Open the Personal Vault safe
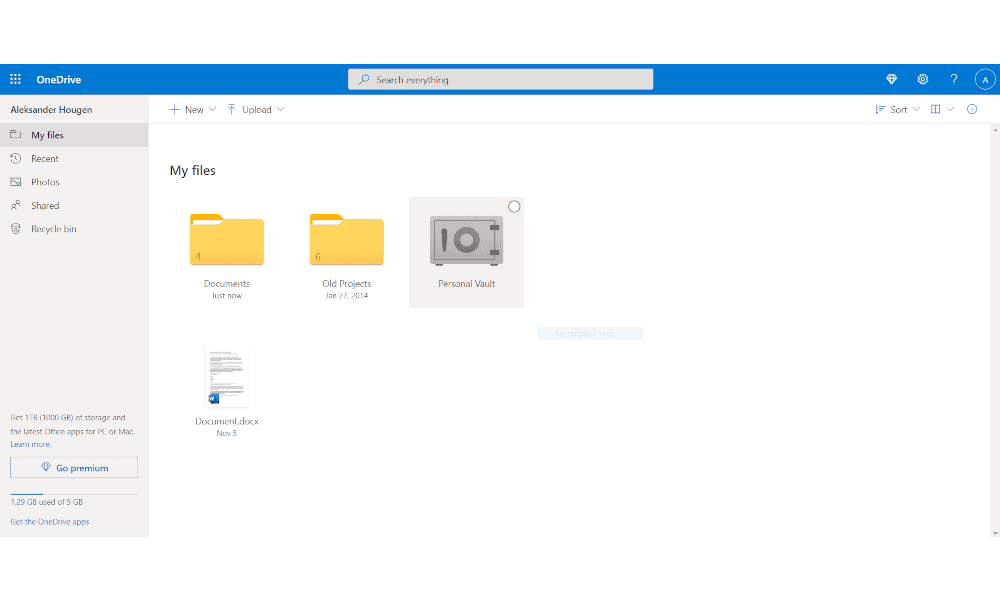Viewport: 1000px width, 600px height. [466, 242]
